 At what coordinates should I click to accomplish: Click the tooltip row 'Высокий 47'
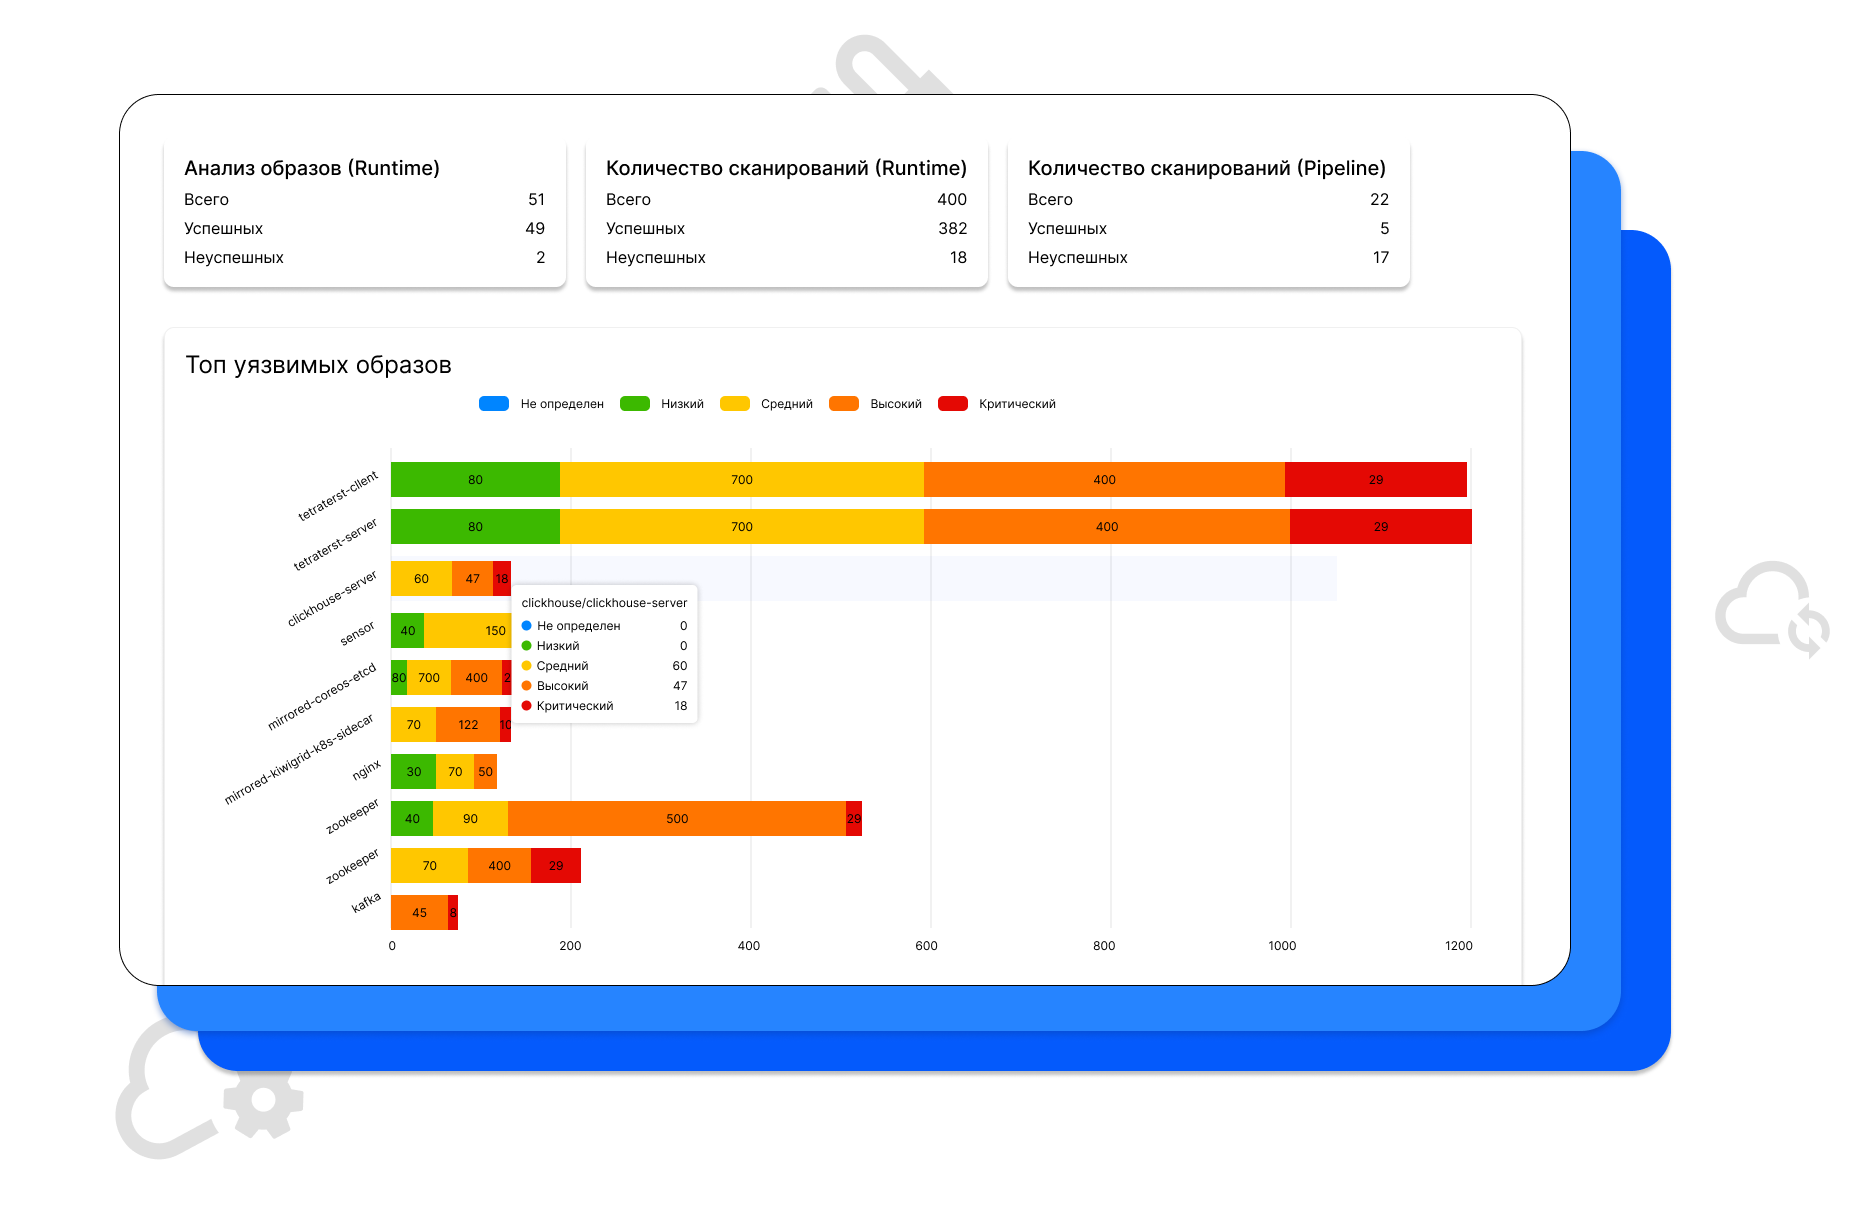pos(604,686)
